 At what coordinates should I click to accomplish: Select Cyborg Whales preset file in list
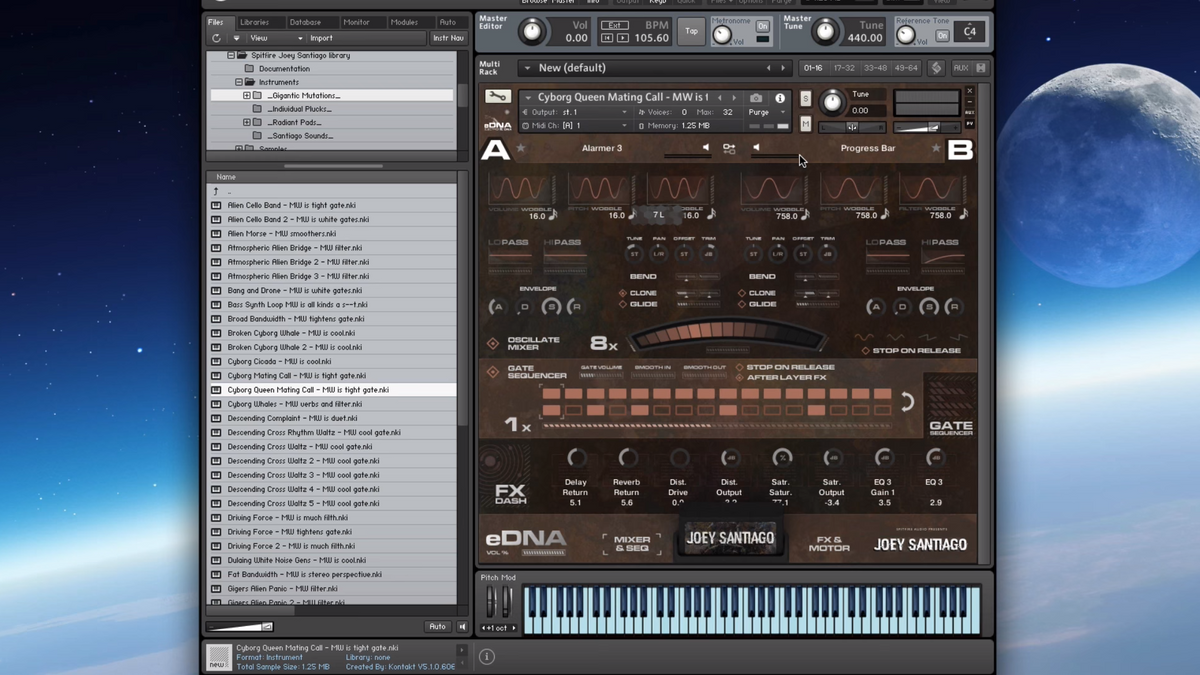tap(294, 404)
